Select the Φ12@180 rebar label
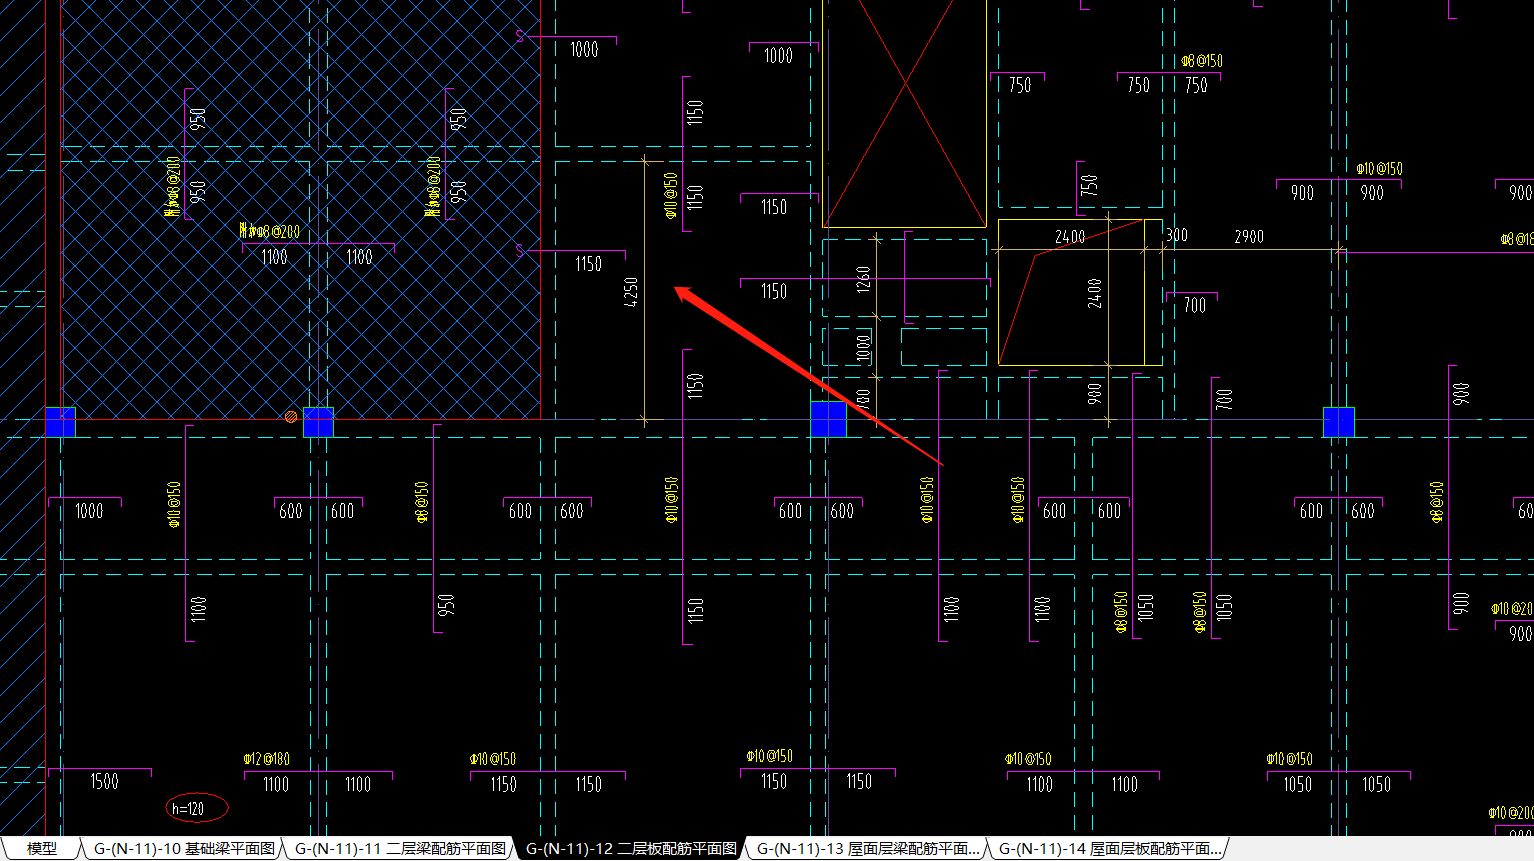The width and height of the screenshot is (1534, 861). tap(267, 759)
